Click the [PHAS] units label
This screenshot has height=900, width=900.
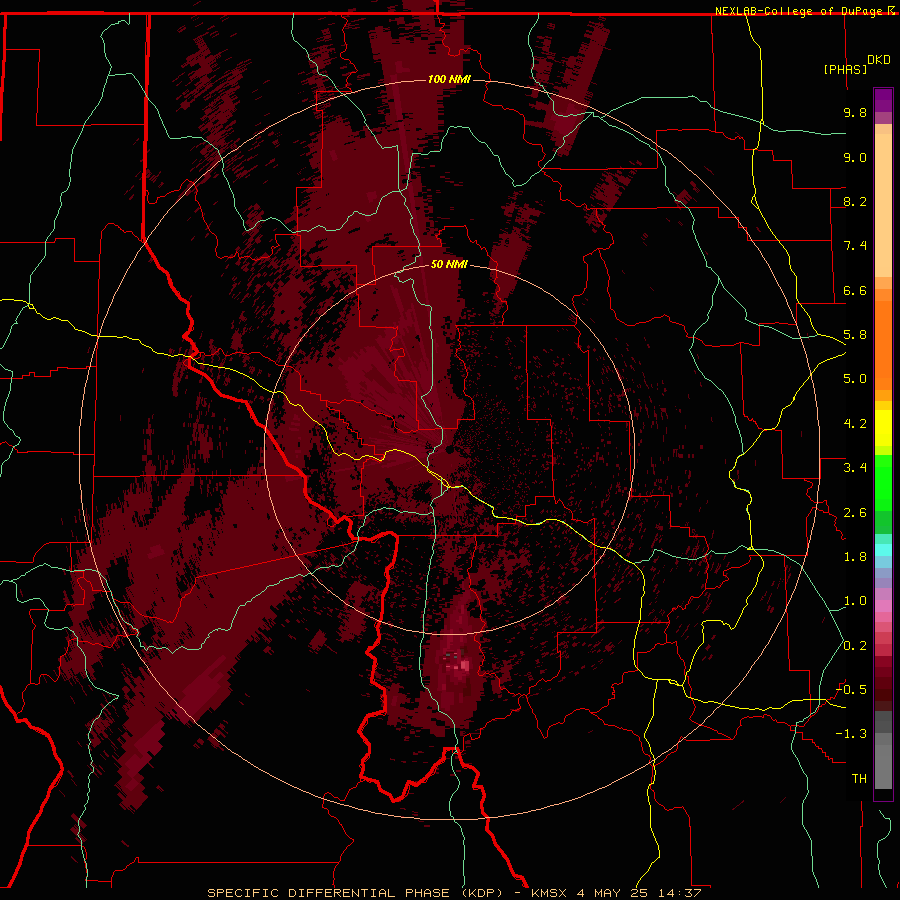[x=845, y=69]
